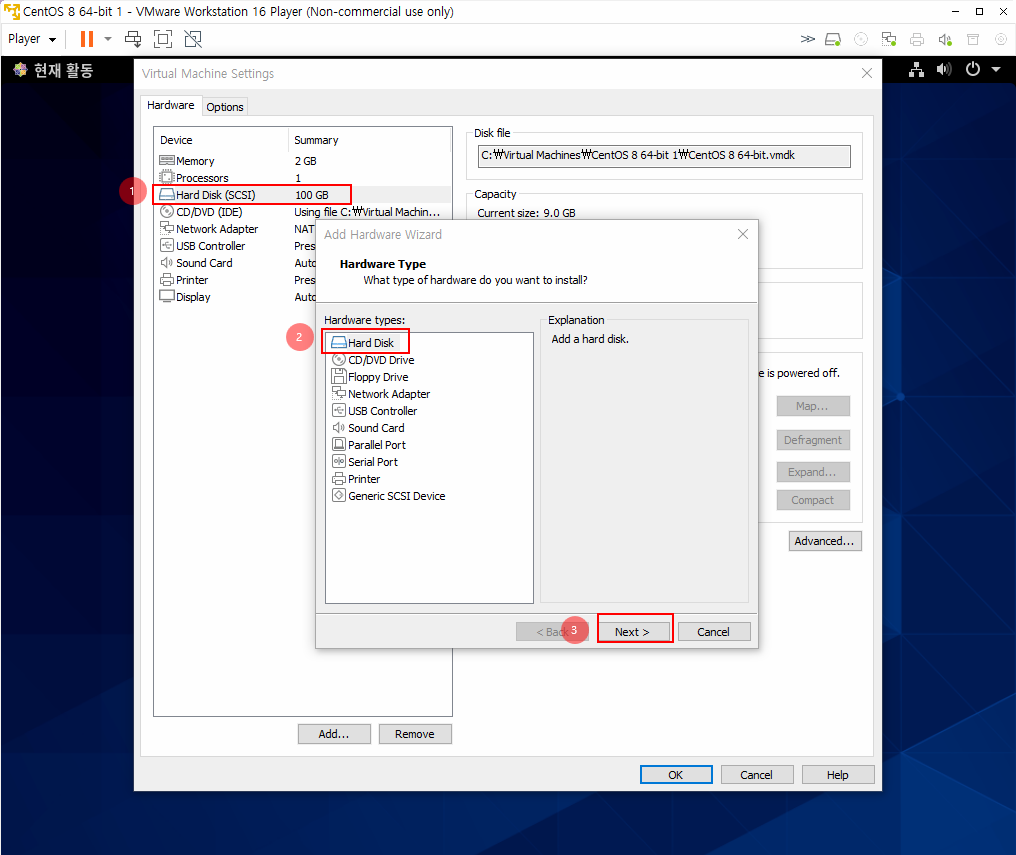This screenshot has width=1016, height=855.
Task: Close the Virtual Machine Settings window
Action: [867, 73]
